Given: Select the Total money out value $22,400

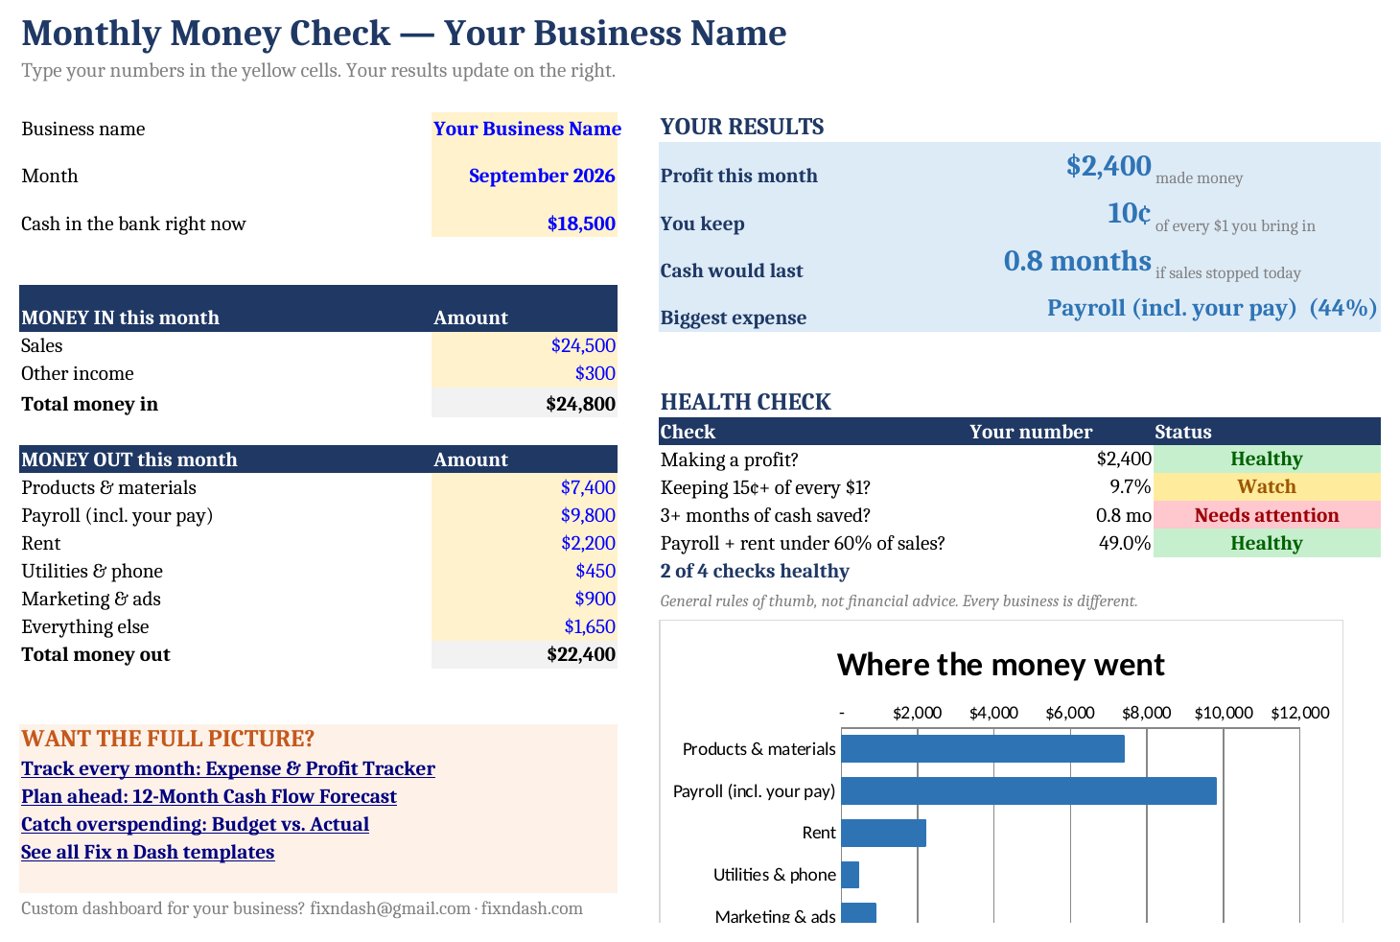Looking at the screenshot, I should [525, 654].
